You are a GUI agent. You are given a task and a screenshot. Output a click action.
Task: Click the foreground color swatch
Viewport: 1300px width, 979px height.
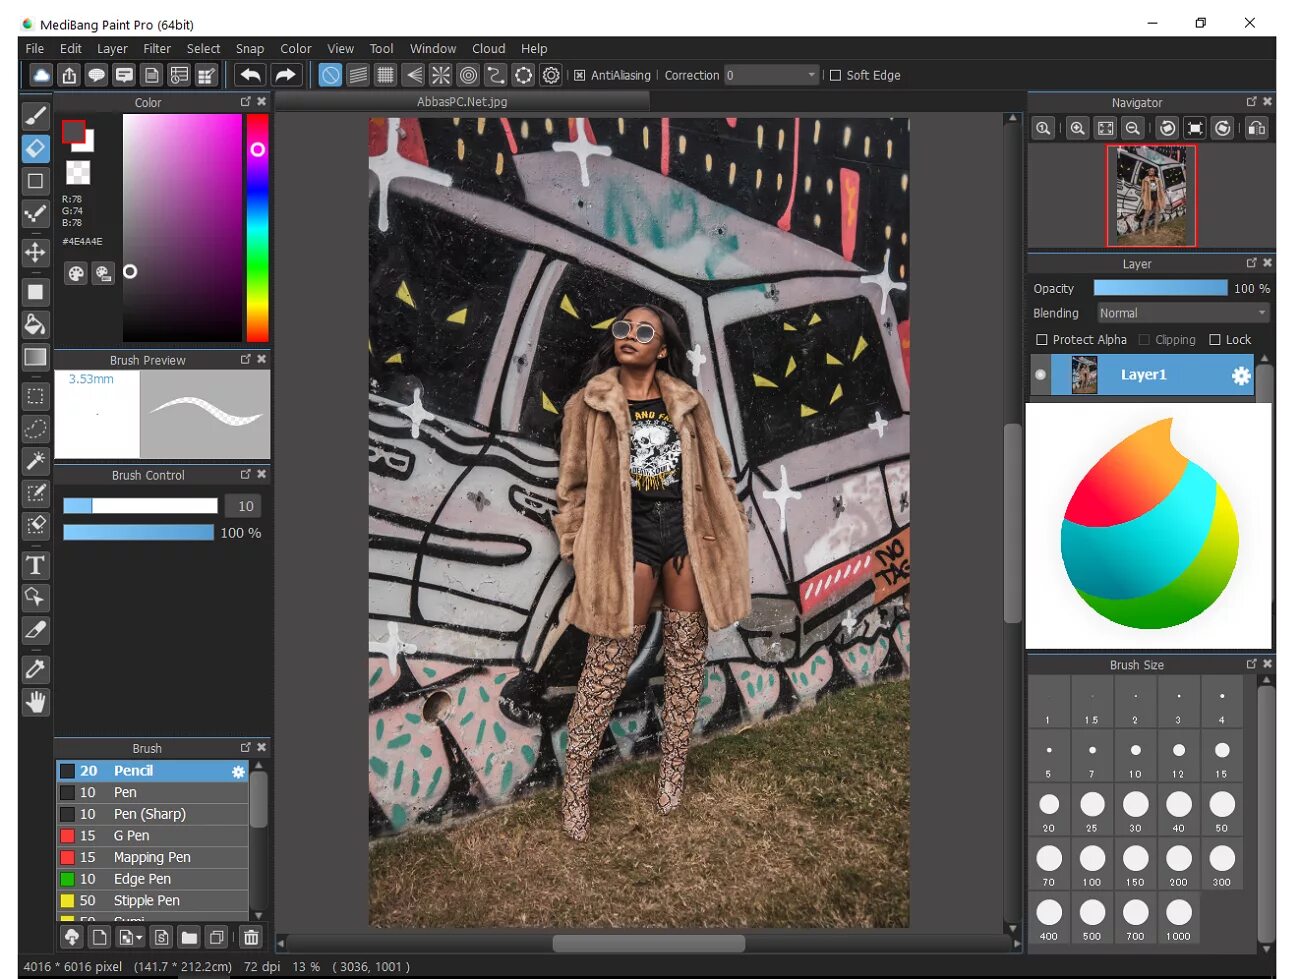pyautogui.click(x=73, y=132)
